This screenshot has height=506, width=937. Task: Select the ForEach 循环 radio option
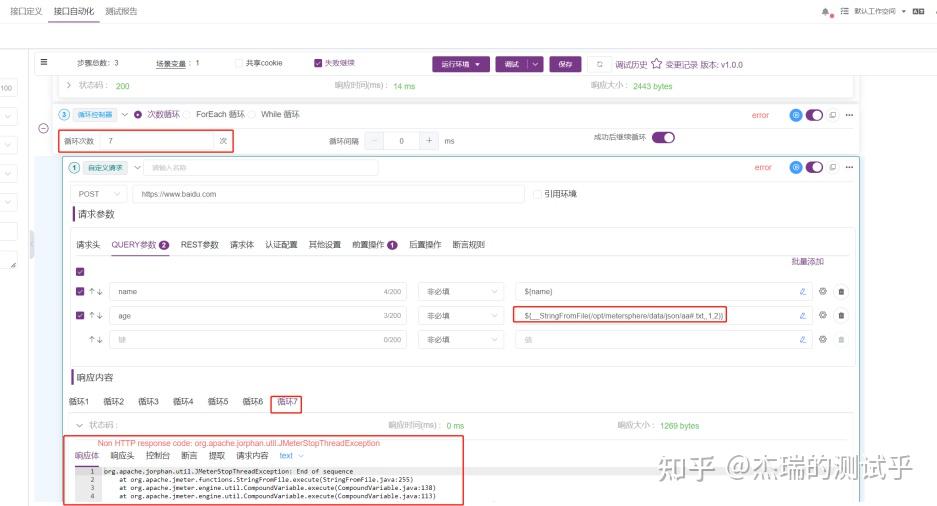point(187,114)
